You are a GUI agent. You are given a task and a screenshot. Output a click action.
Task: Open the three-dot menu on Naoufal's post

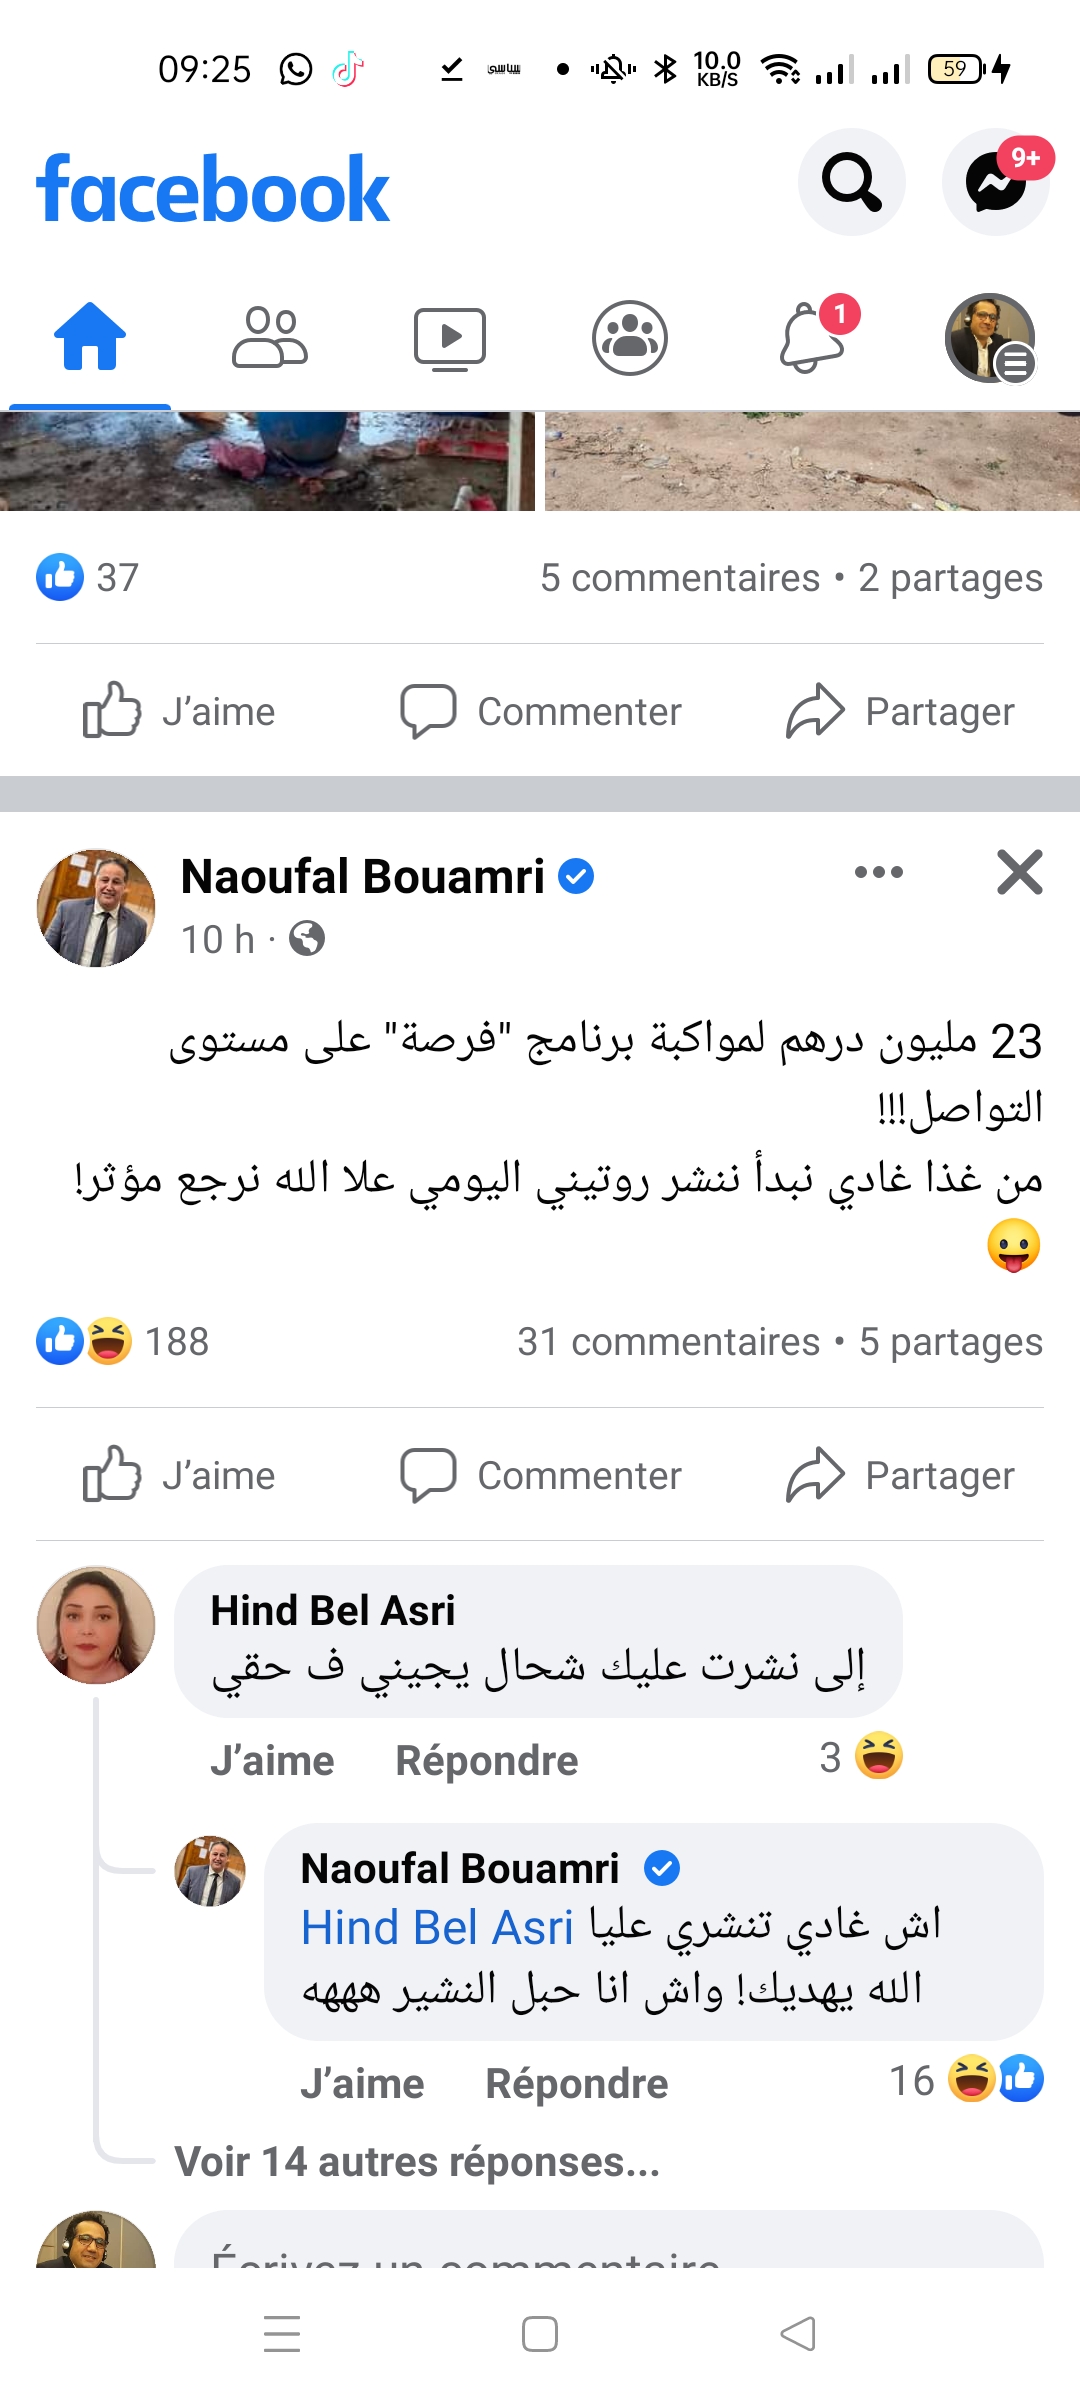point(879,872)
